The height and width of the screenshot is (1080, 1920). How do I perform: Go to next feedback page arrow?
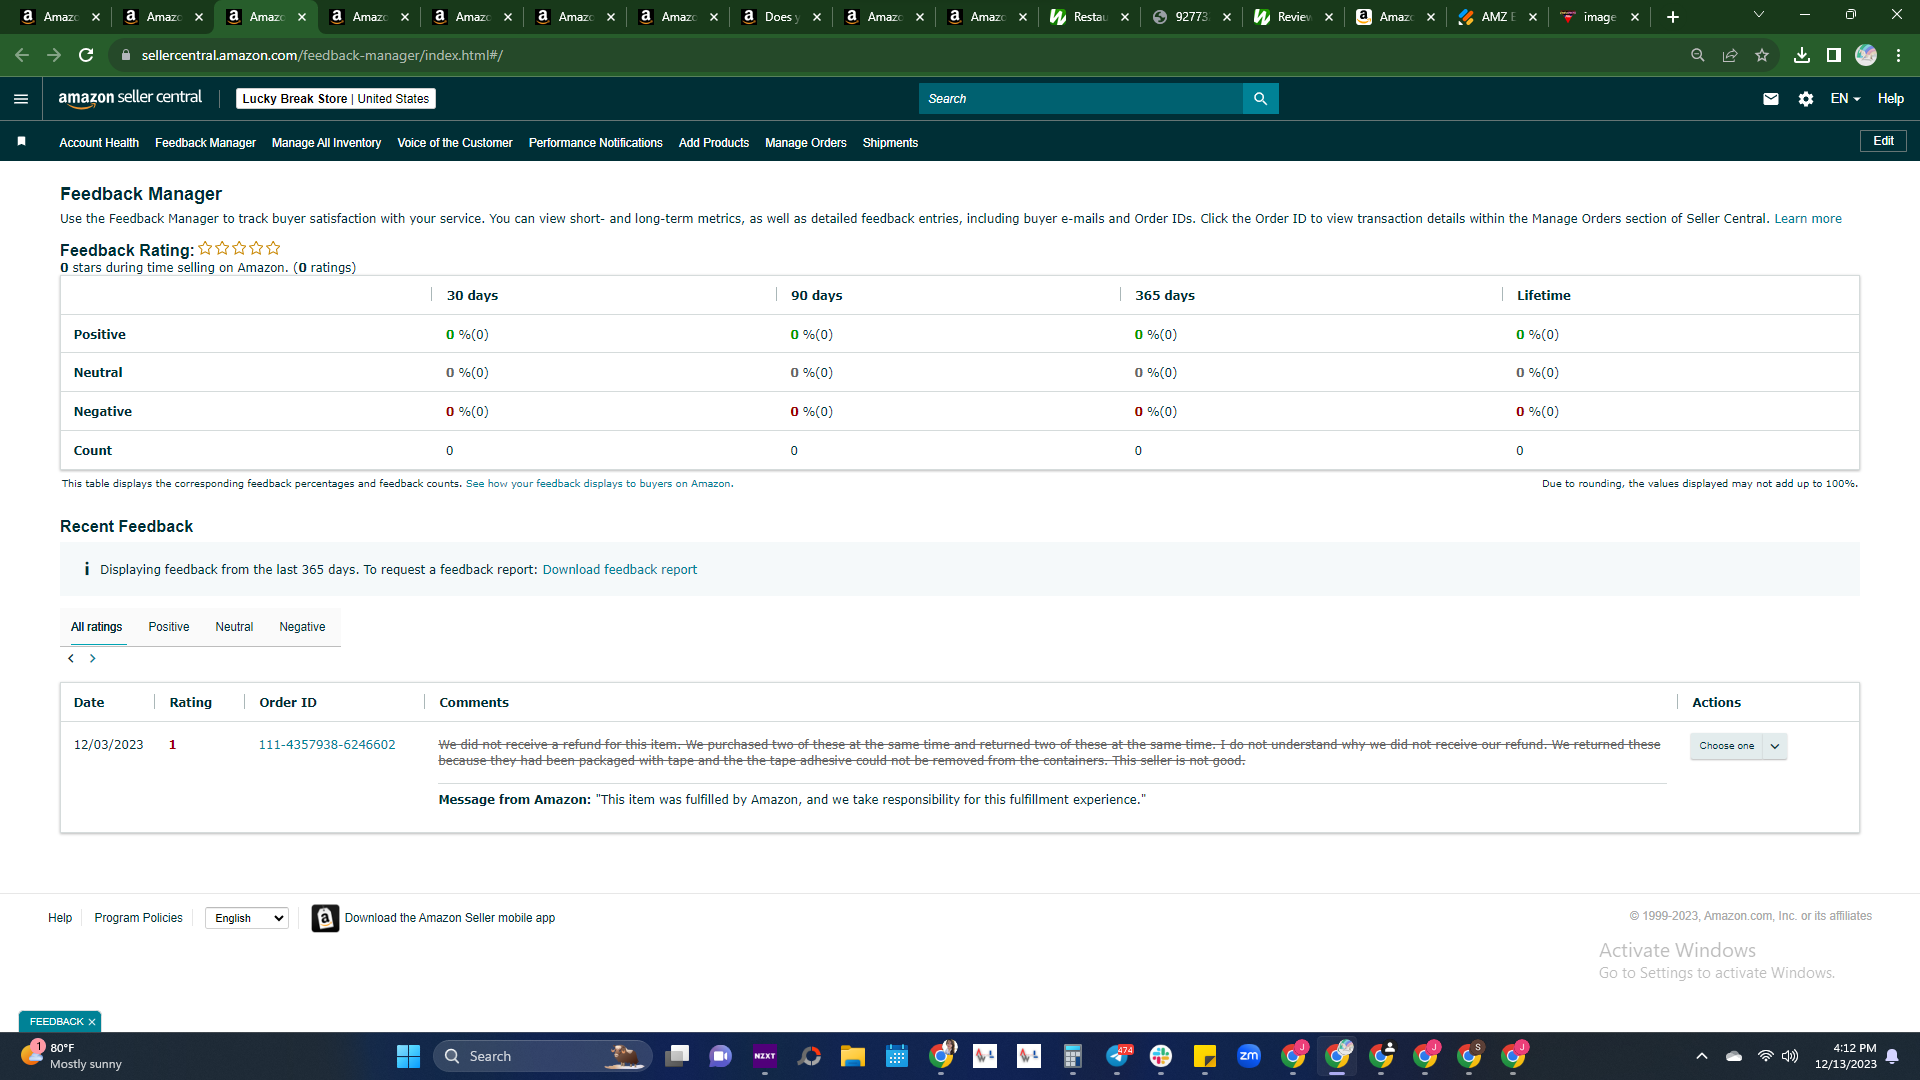tap(93, 658)
